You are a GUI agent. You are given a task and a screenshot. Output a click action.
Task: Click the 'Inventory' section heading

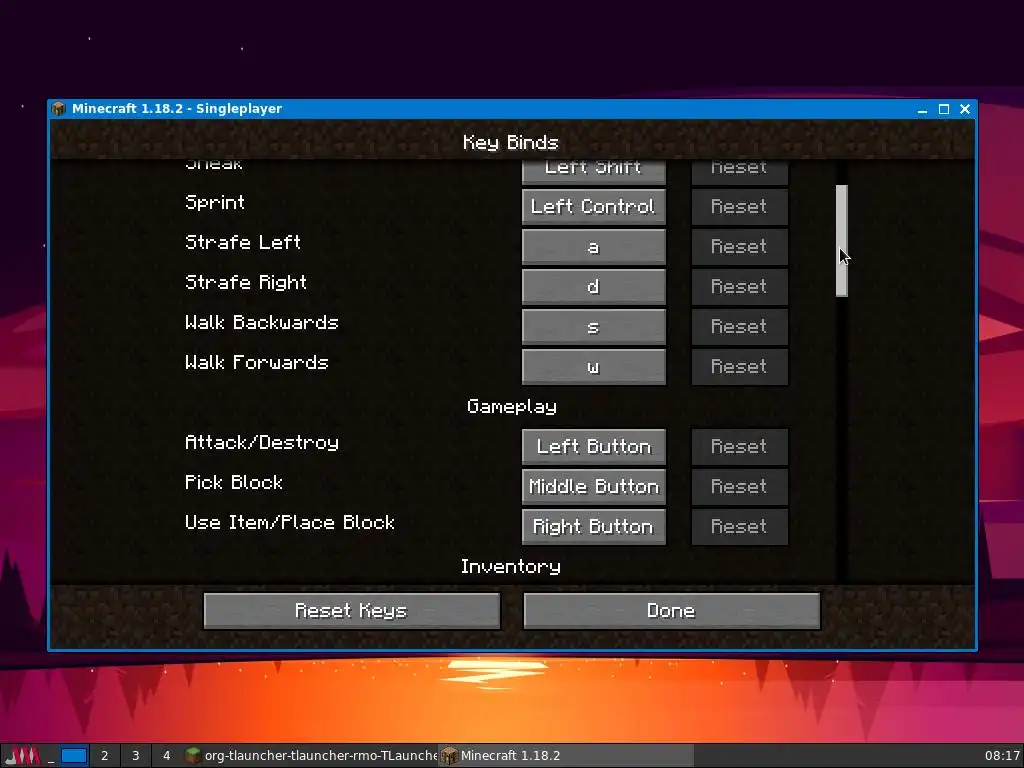(511, 567)
